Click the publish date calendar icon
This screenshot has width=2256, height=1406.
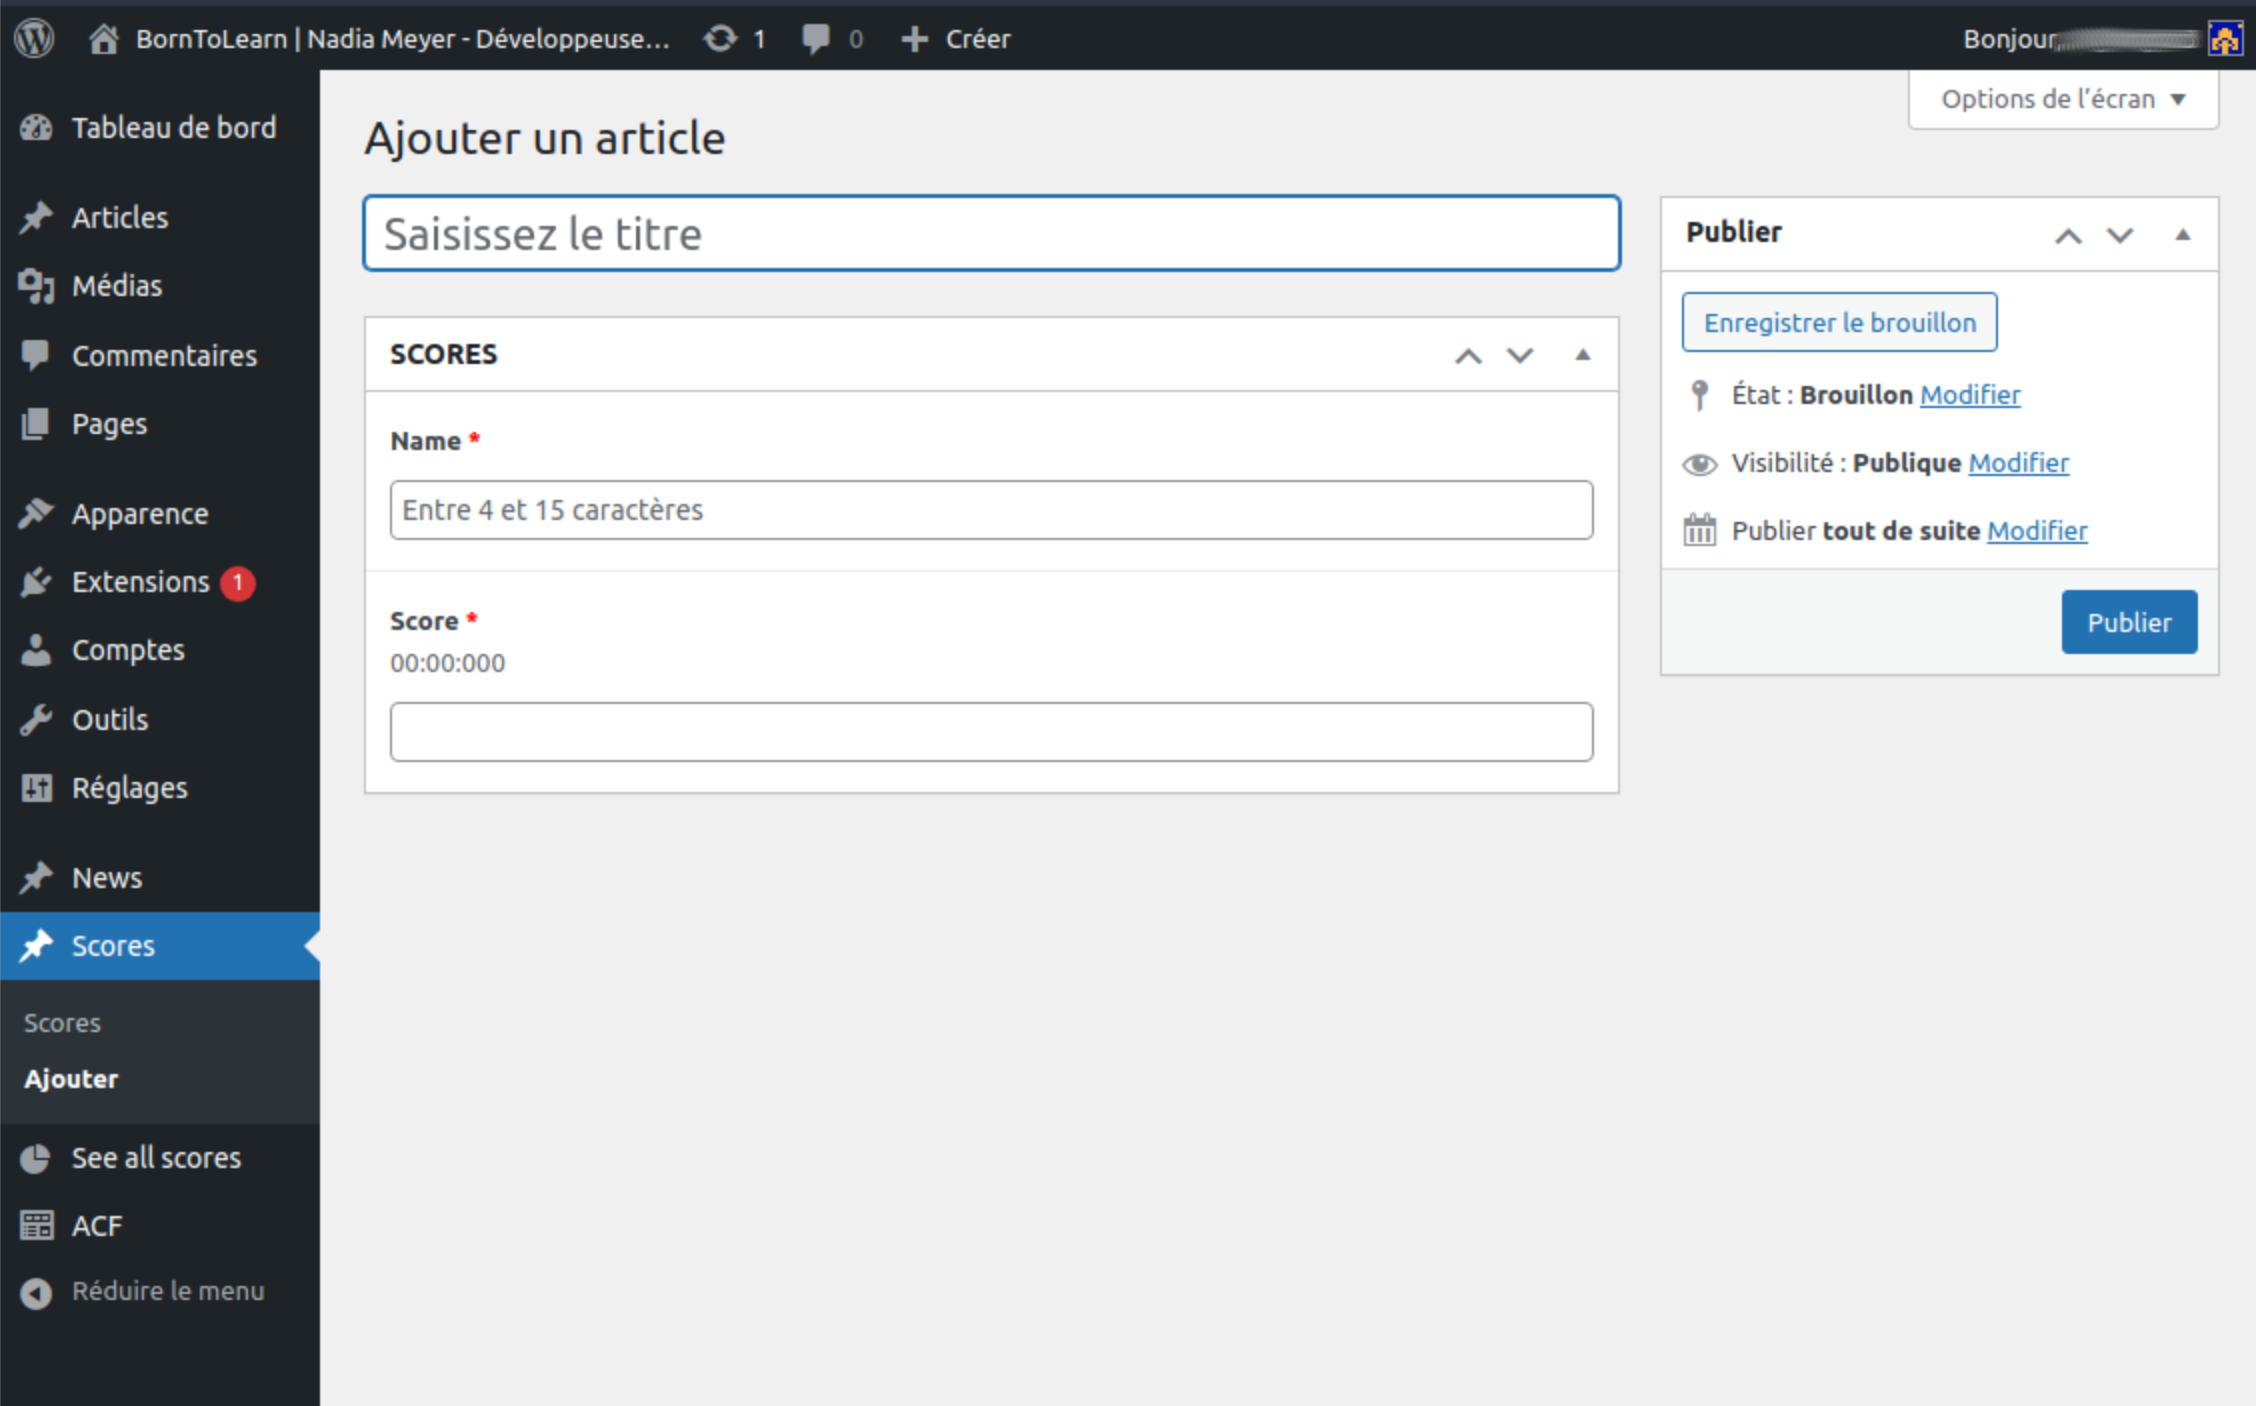tap(1699, 530)
